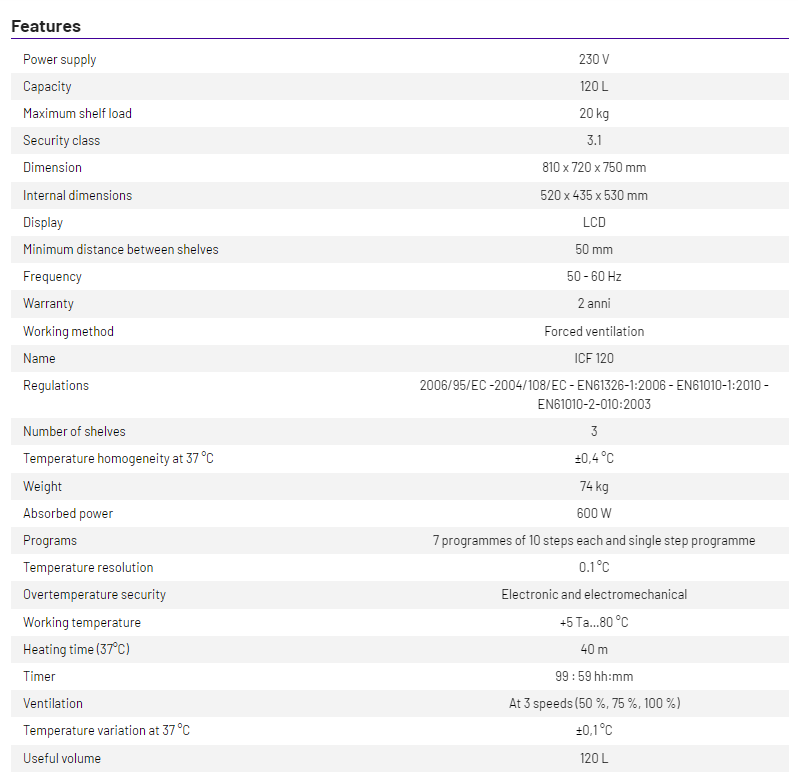Click the Security class value 3.1

tap(594, 141)
